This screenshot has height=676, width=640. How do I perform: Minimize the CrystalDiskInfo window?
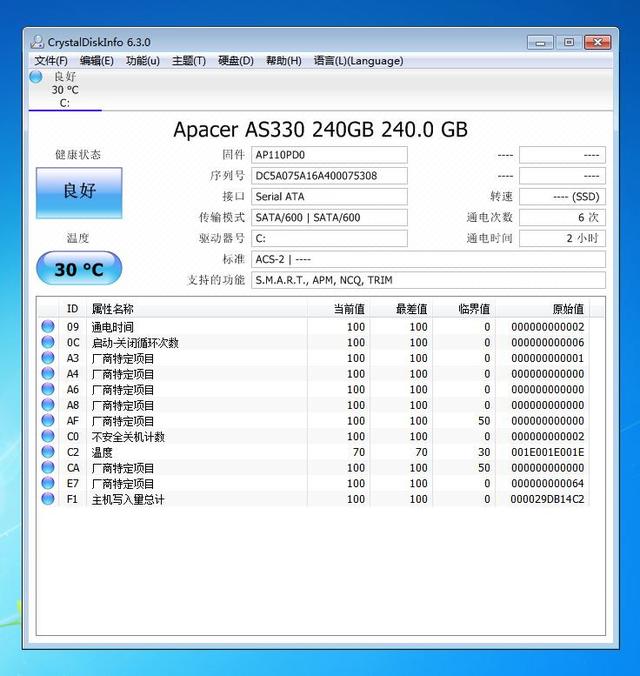click(540, 42)
